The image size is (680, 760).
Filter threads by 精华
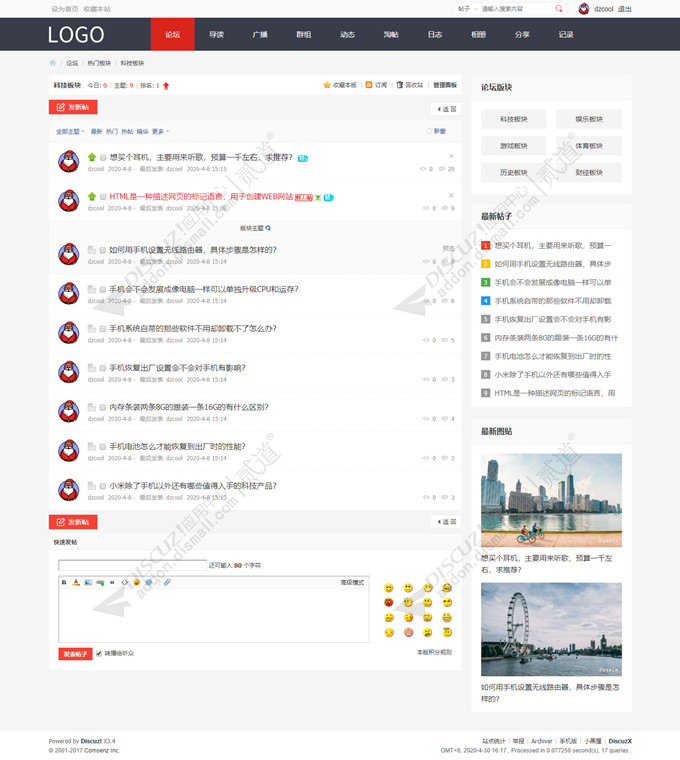[x=142, y=131]
